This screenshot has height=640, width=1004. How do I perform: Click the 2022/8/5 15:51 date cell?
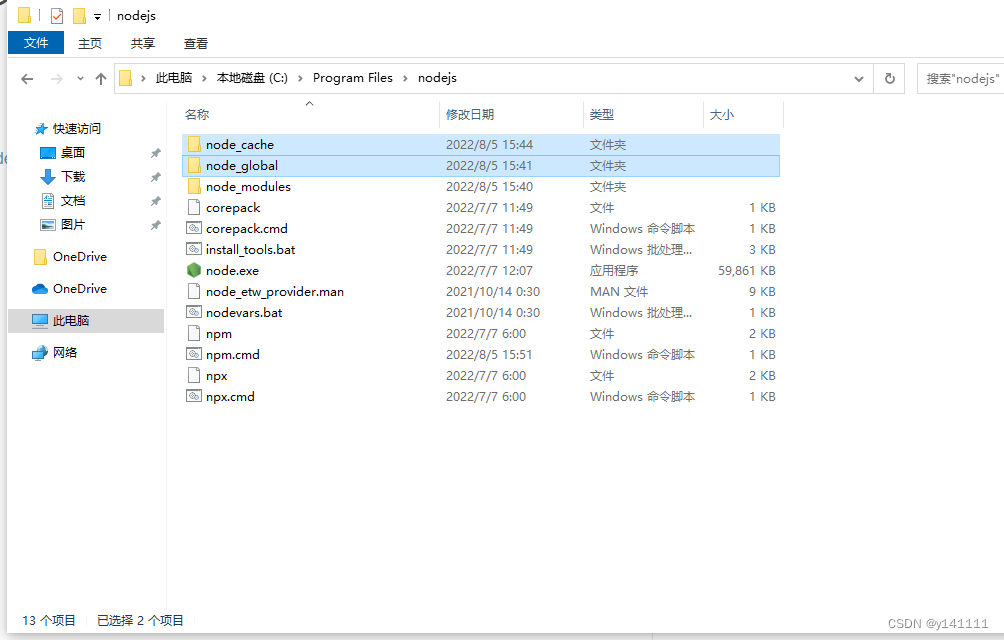point(489,355)
